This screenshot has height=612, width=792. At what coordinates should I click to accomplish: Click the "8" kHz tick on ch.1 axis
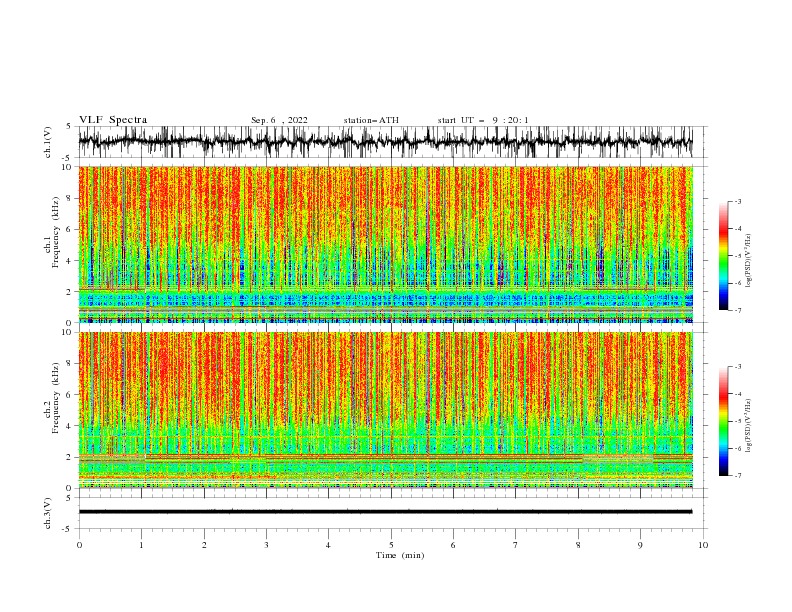tap(69, 198)
